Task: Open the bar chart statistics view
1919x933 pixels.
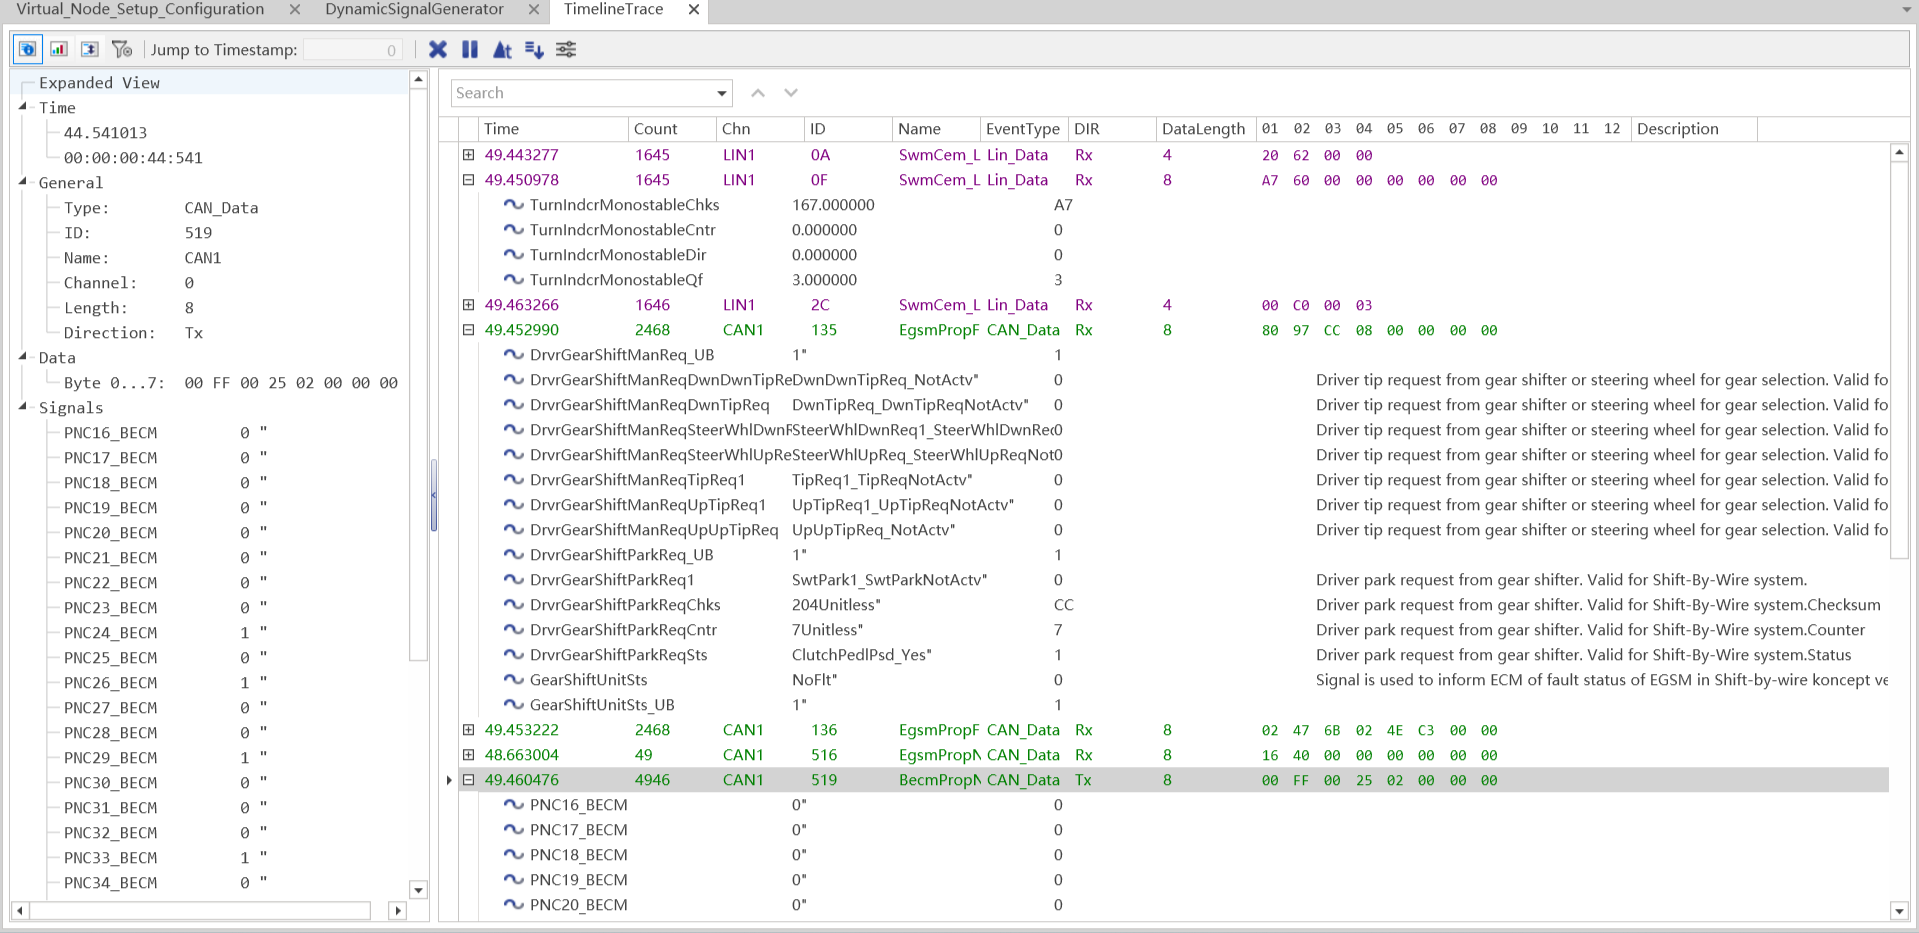Action: coord(59,49)
